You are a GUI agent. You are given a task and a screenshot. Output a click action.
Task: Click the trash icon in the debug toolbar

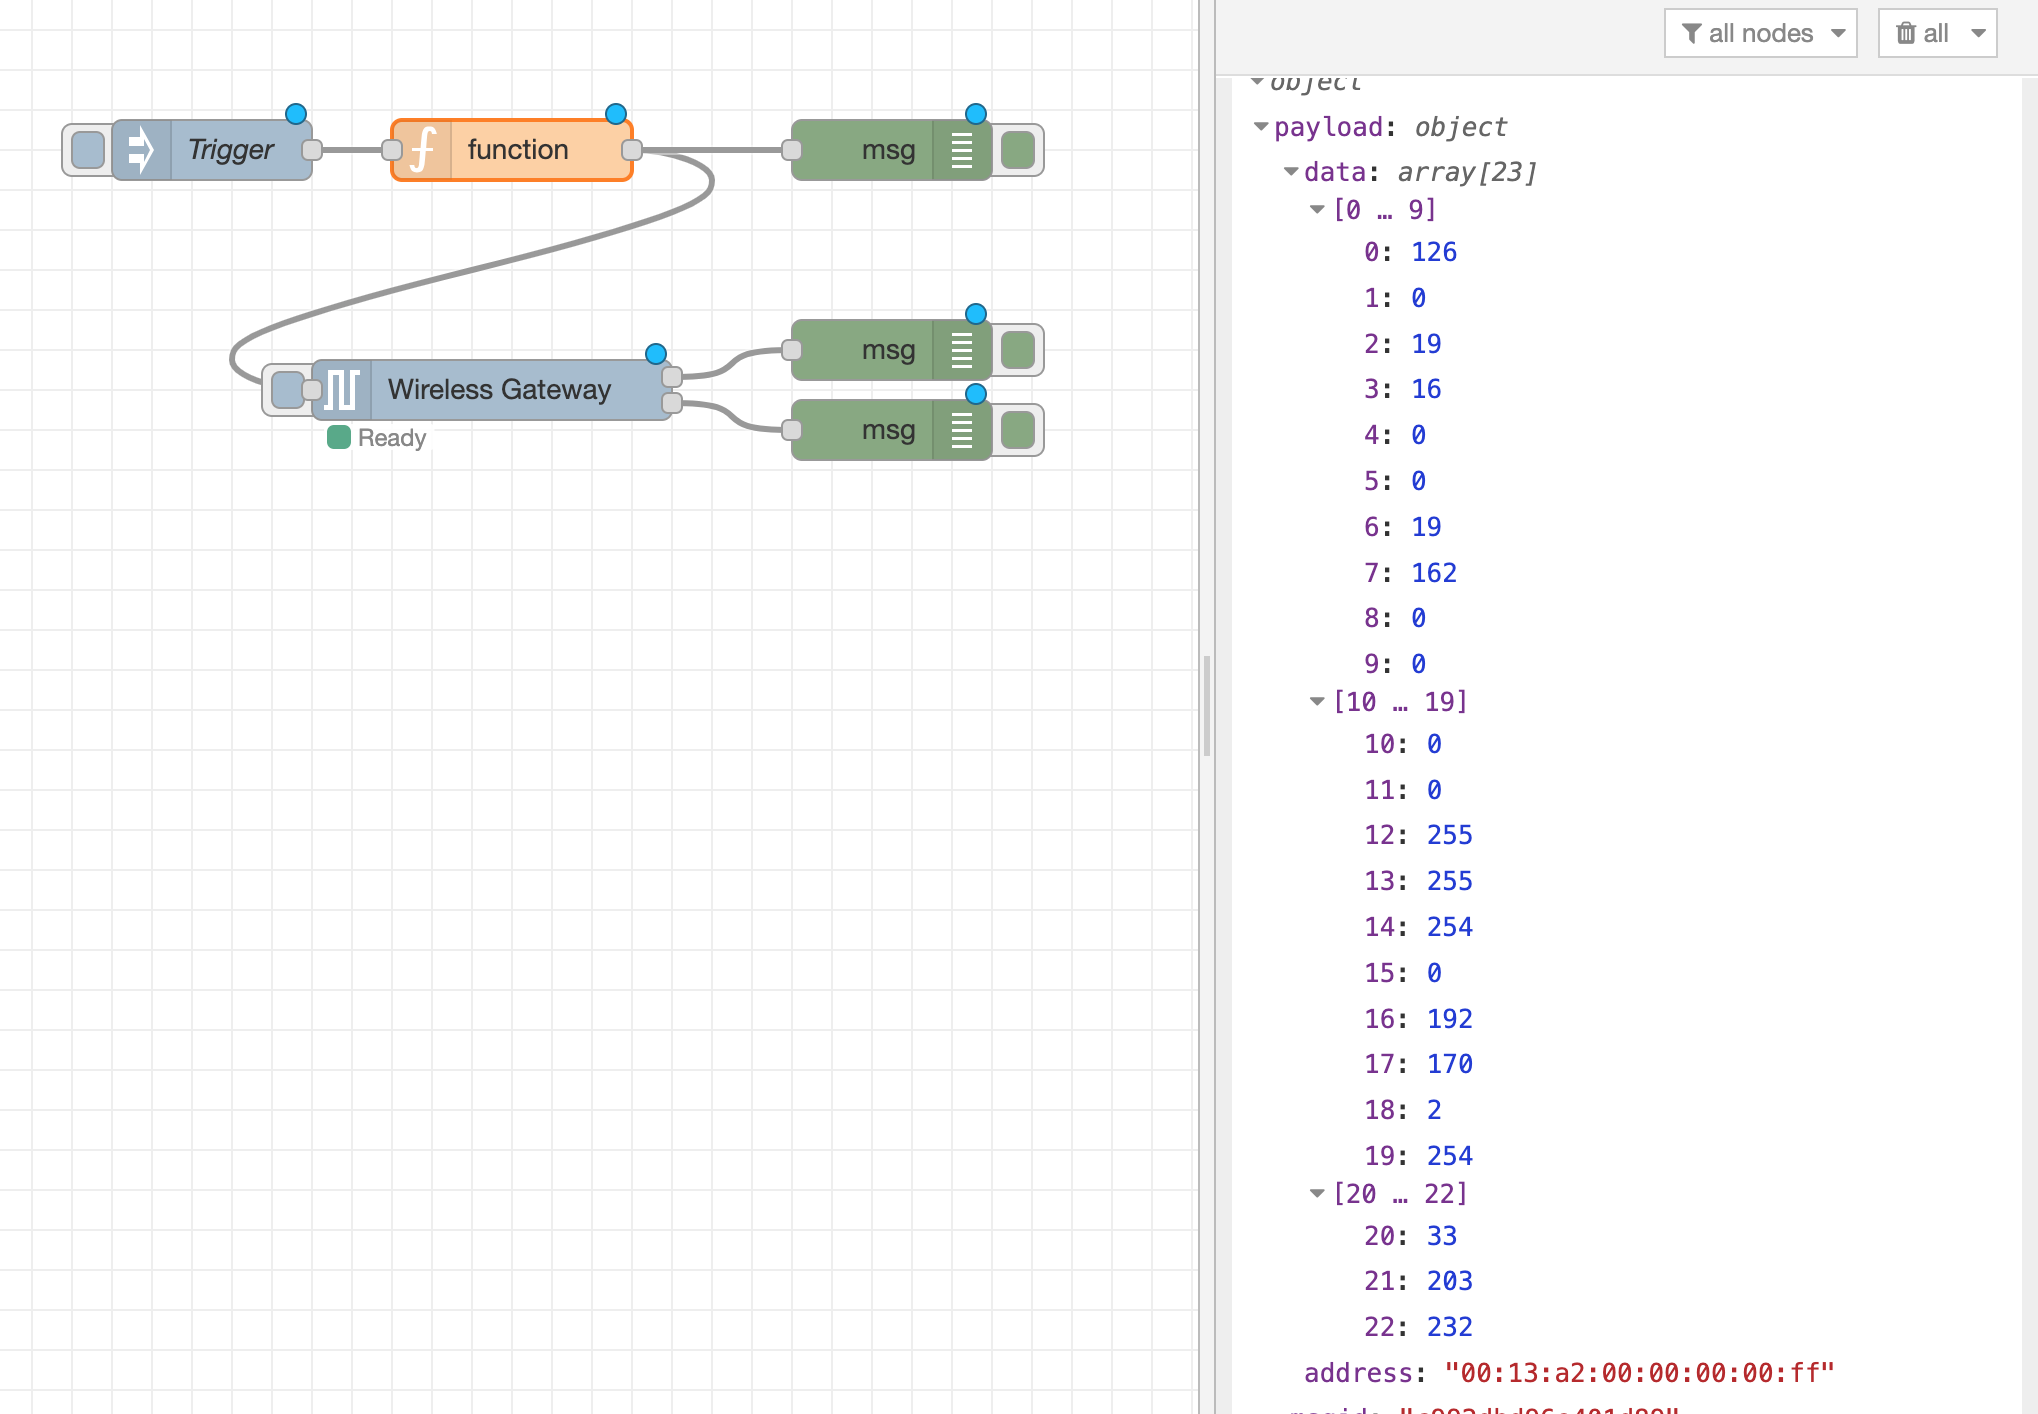tap(1906, 33)
